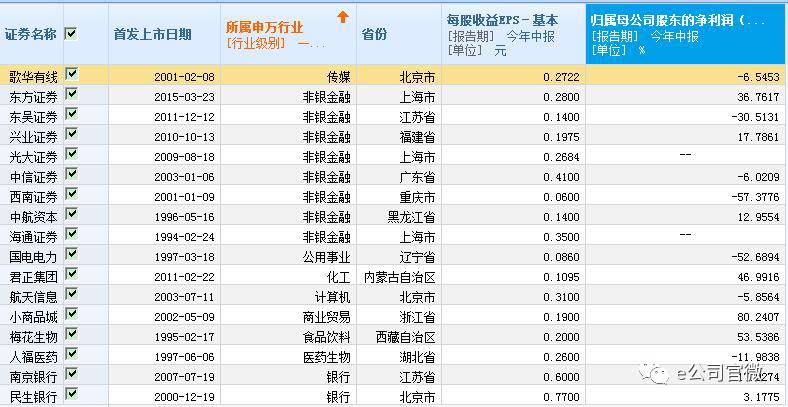Uncheck the 南京银行 row checkbox
The width and height of the screenshot is (788, 407).
pos(71,374)
